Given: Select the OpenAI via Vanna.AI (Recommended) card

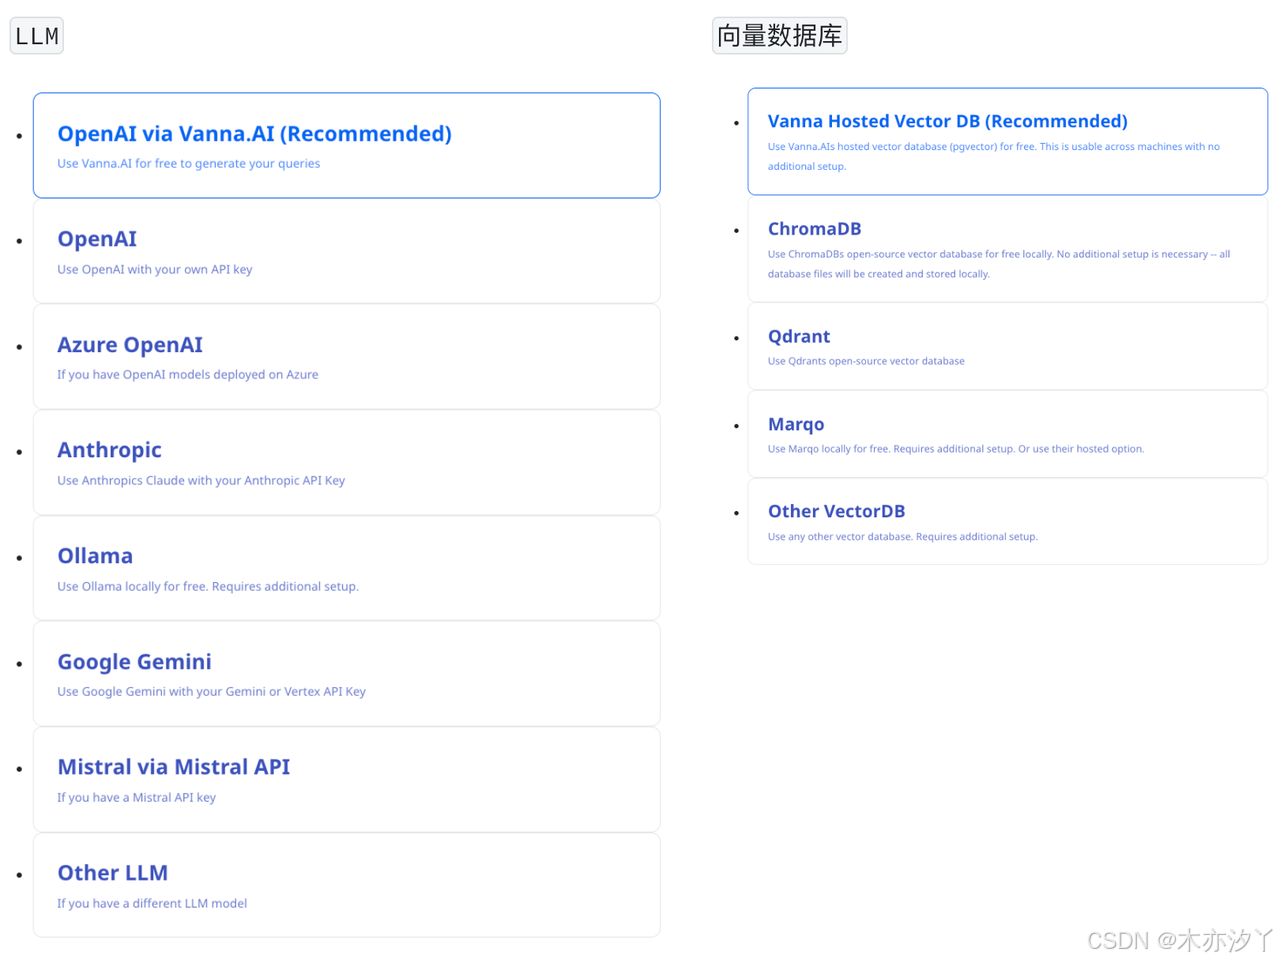Looking at the screenshot, I should click(346, 145).
